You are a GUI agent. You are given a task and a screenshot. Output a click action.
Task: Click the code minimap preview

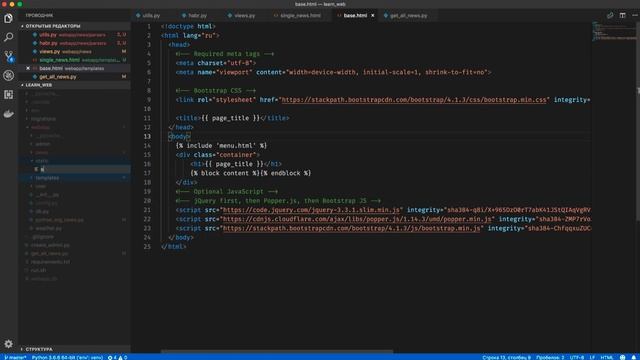click(x=614, y=31)
